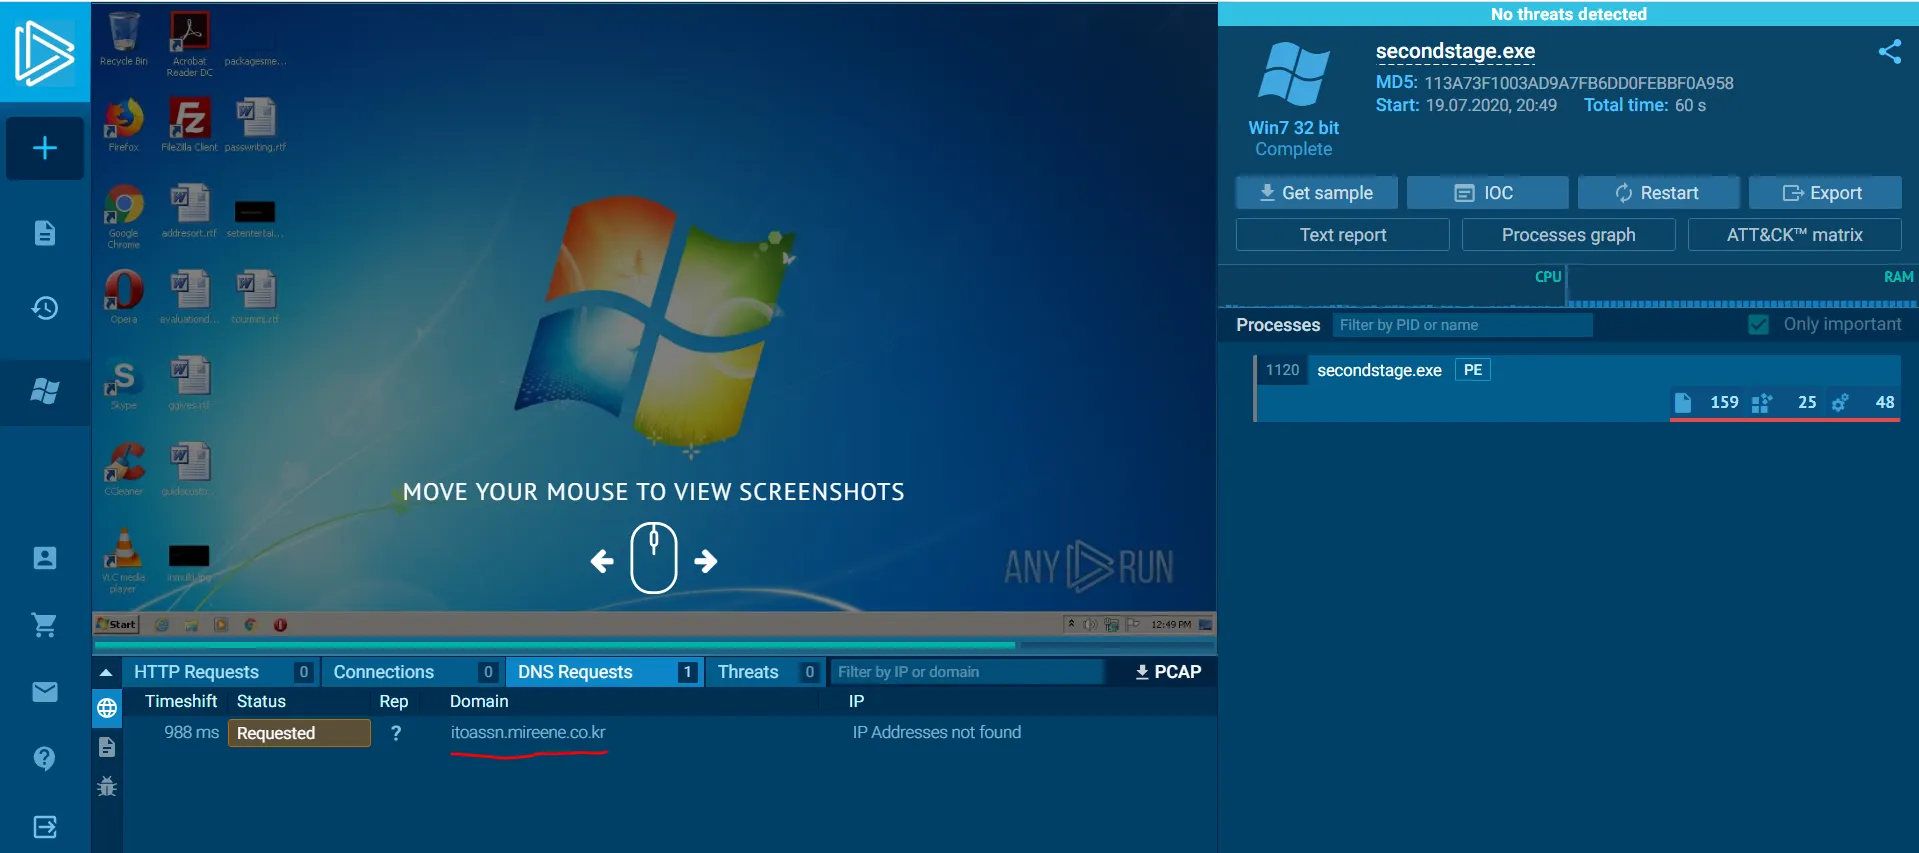Image resolution: width=1919 pixels, height=853 pixels.
Task: Toggle the Only important checkbox
Action: click(x=1758, y=325)
